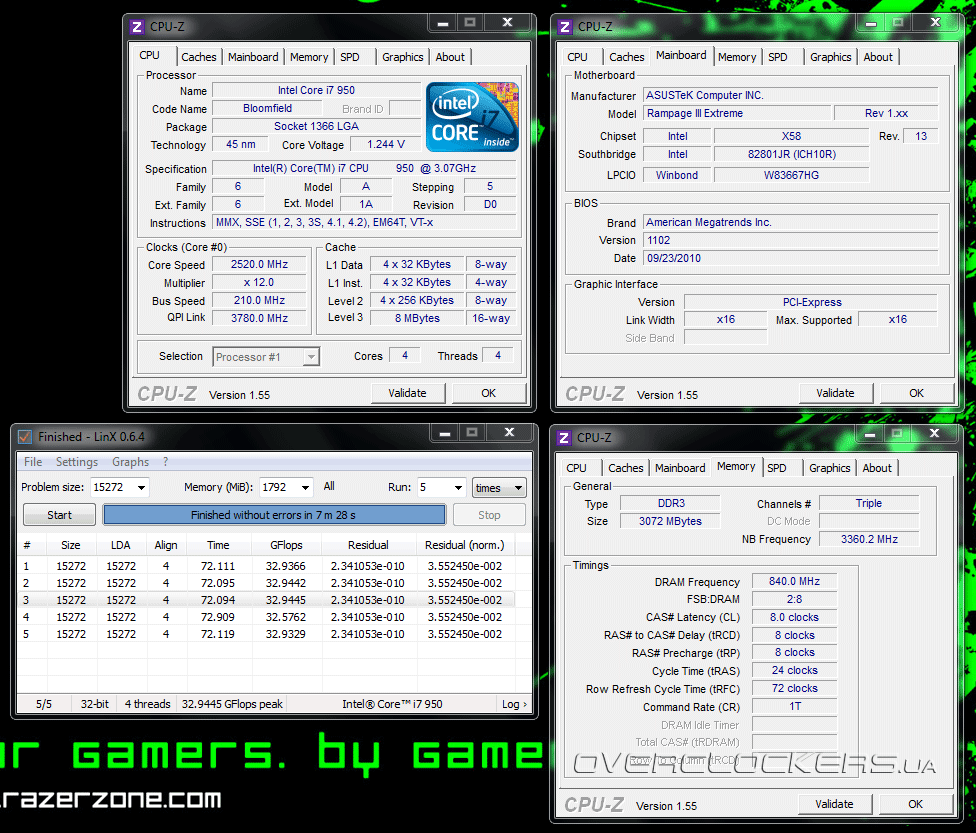The image size is (976, 833).
Task: Select Caches tab in the Memory window
Action: [x=626, y=468]
